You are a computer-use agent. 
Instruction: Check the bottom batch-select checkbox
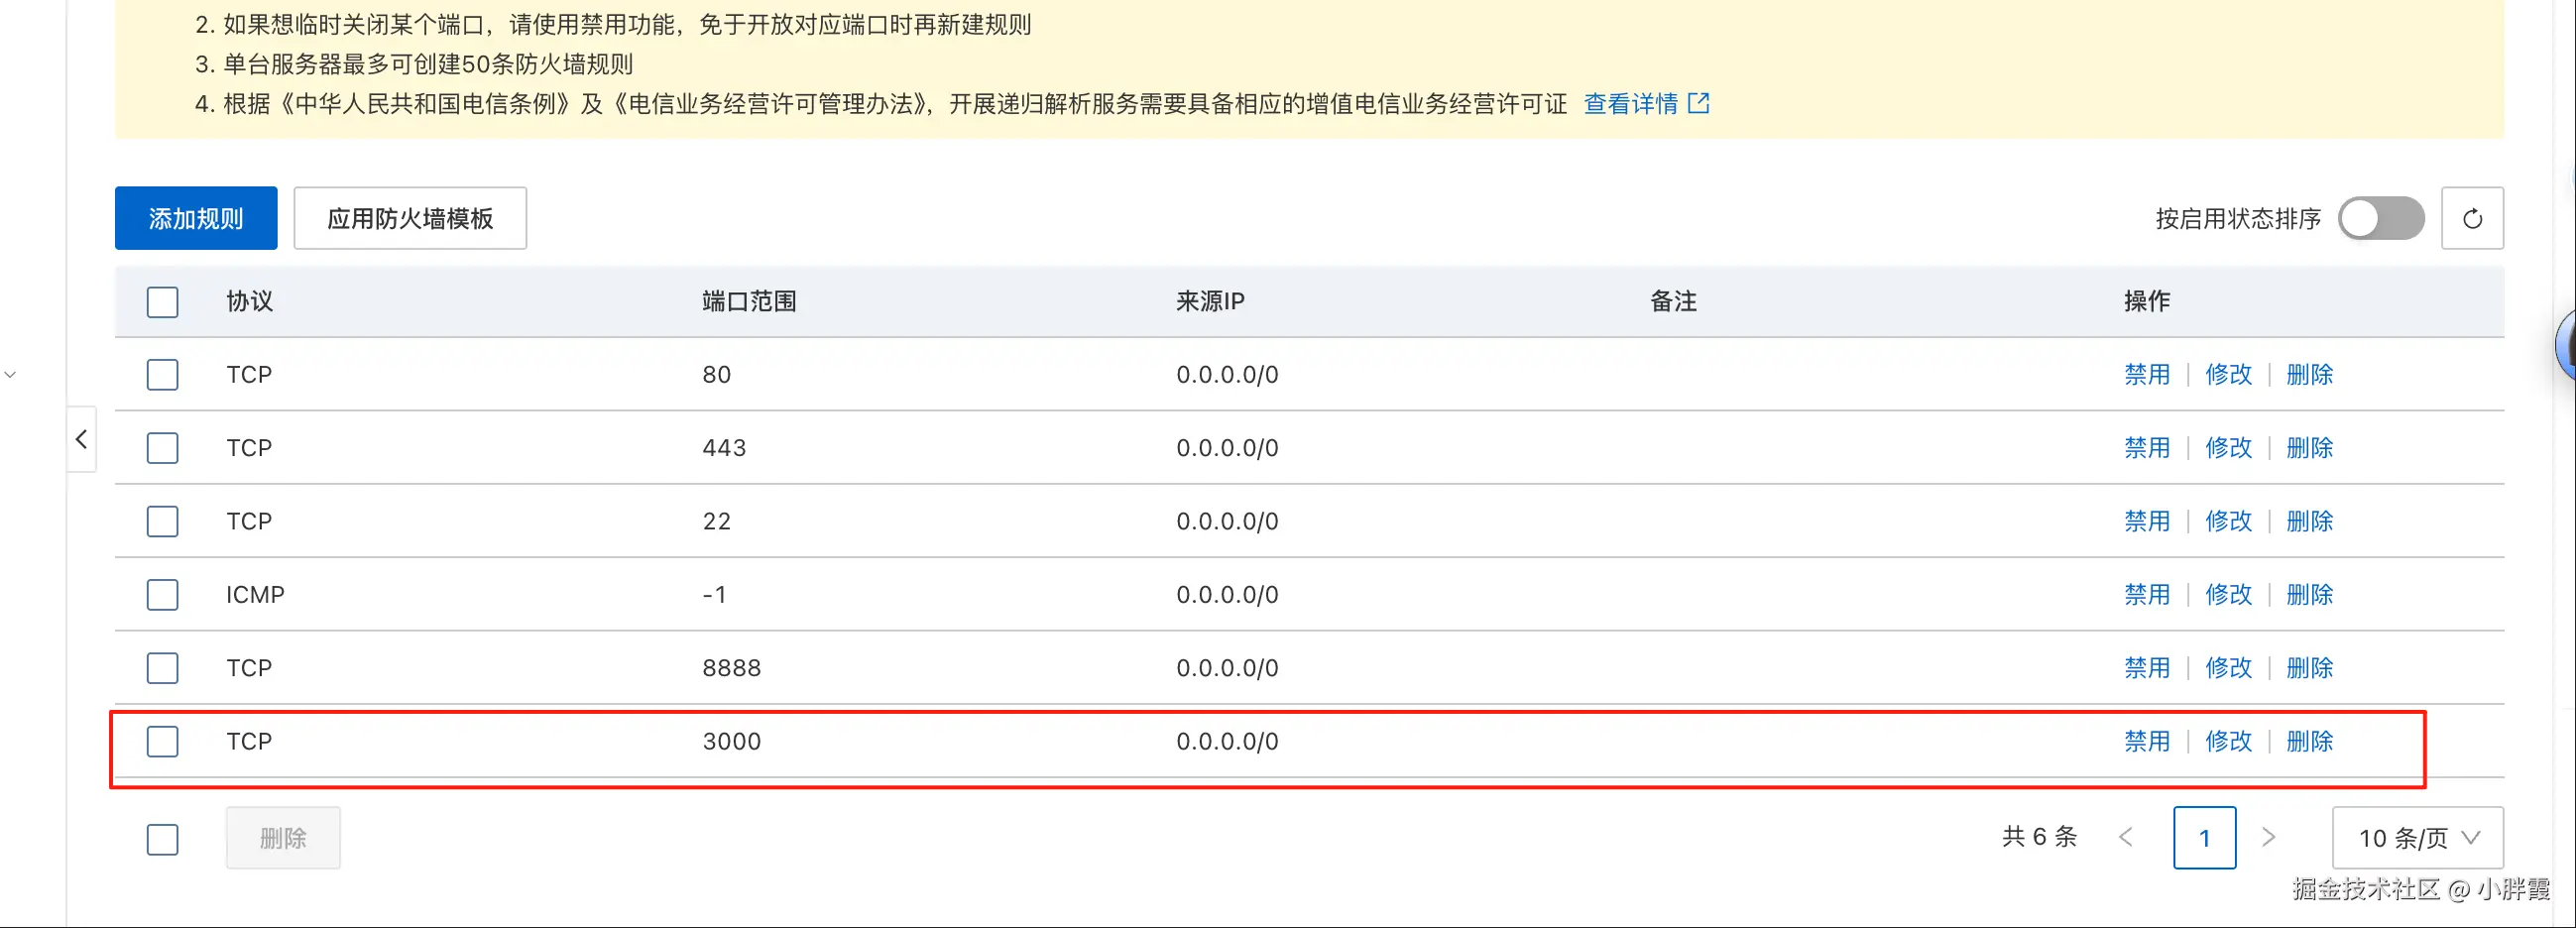point(162,839)
